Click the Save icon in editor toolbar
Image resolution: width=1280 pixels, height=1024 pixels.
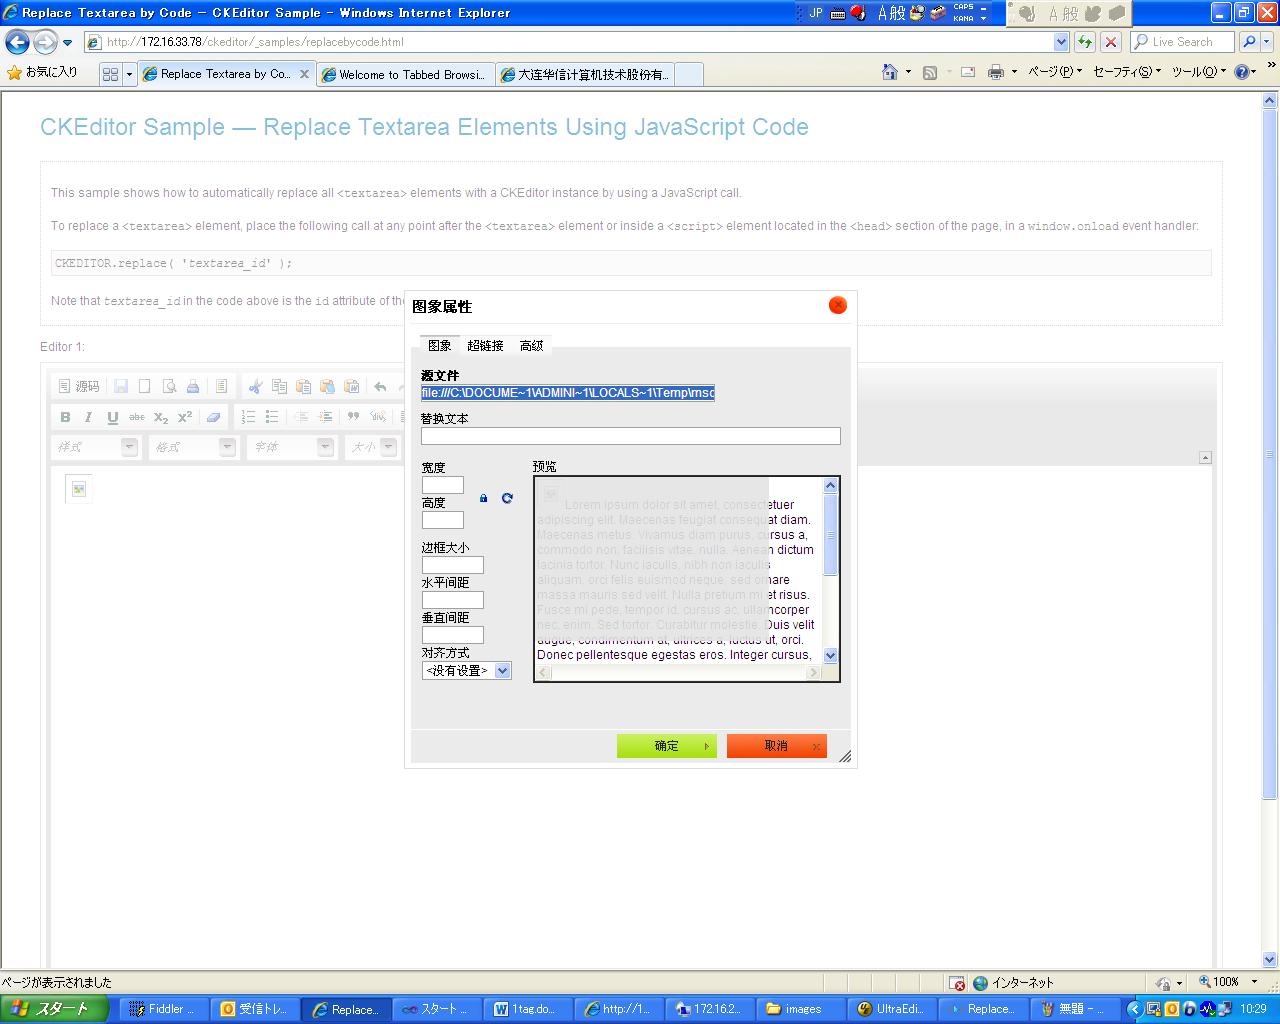click(x=121, y=386)
